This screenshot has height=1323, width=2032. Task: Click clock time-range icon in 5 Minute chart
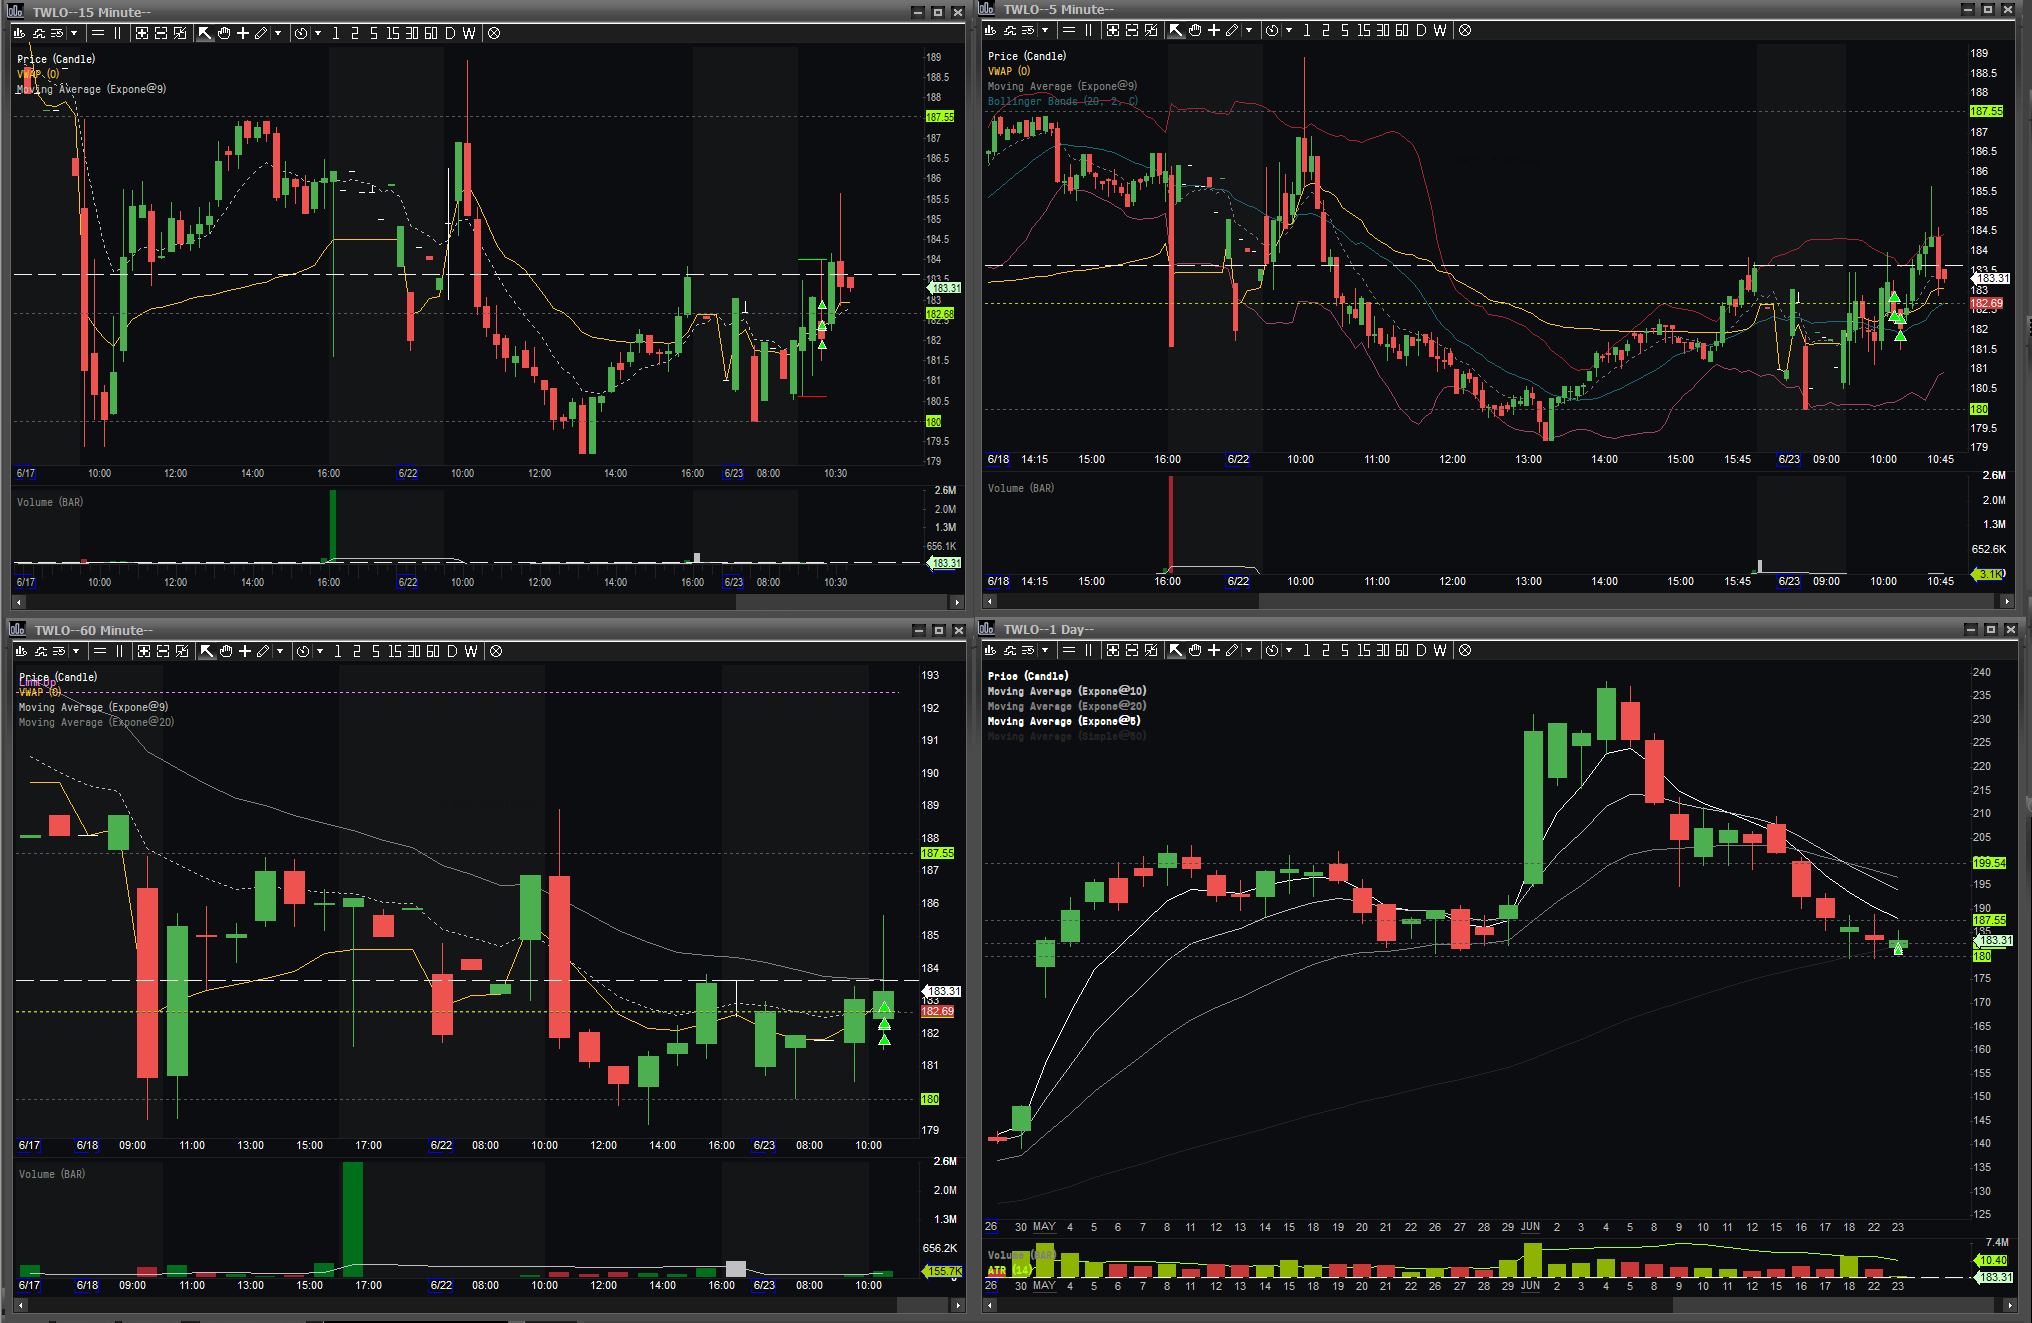pyautogui.click(x=1272, y=30)
